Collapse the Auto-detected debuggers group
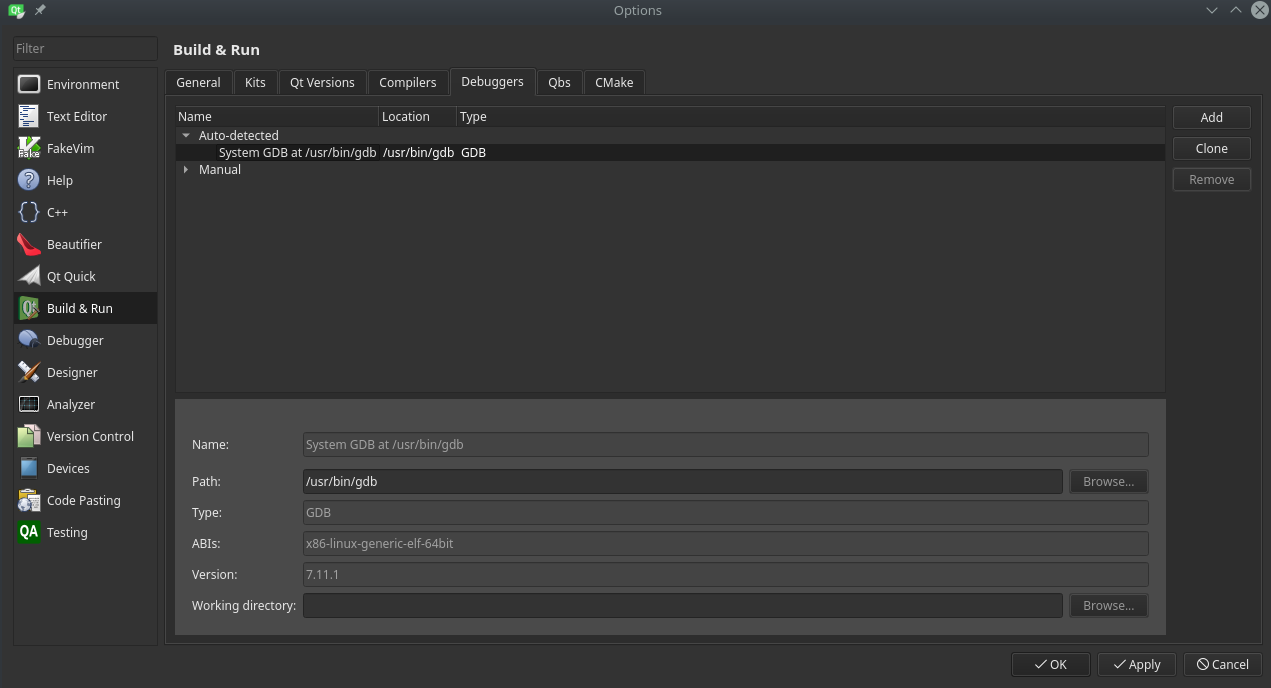Screen dimensions: 1271x688 (186, 135)
